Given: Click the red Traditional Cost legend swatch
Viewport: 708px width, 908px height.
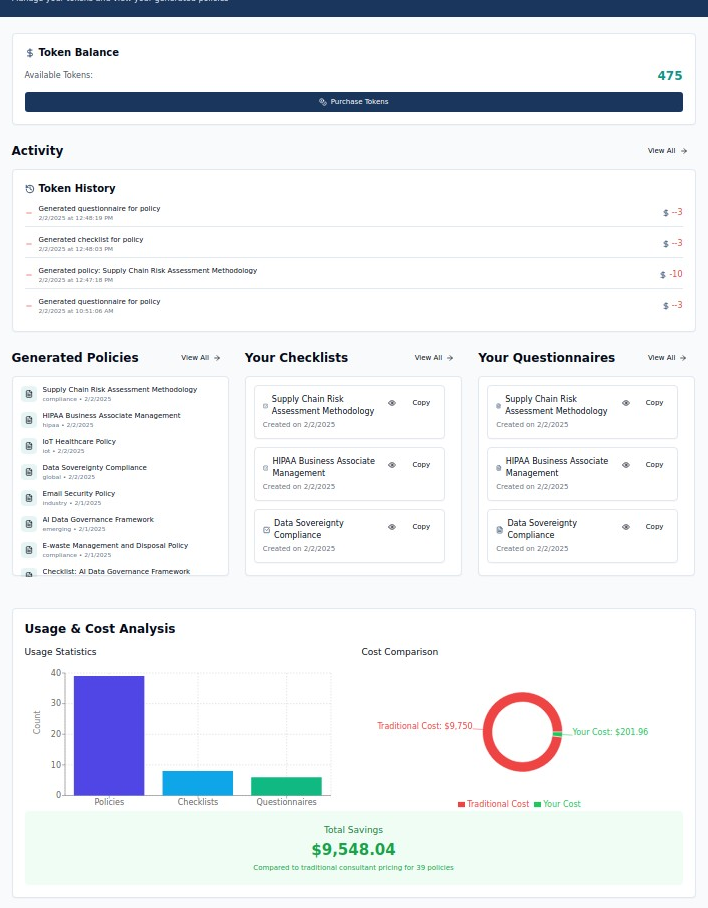Looking at the screenshot, I should pyautogui.click(x=461, y=804).
